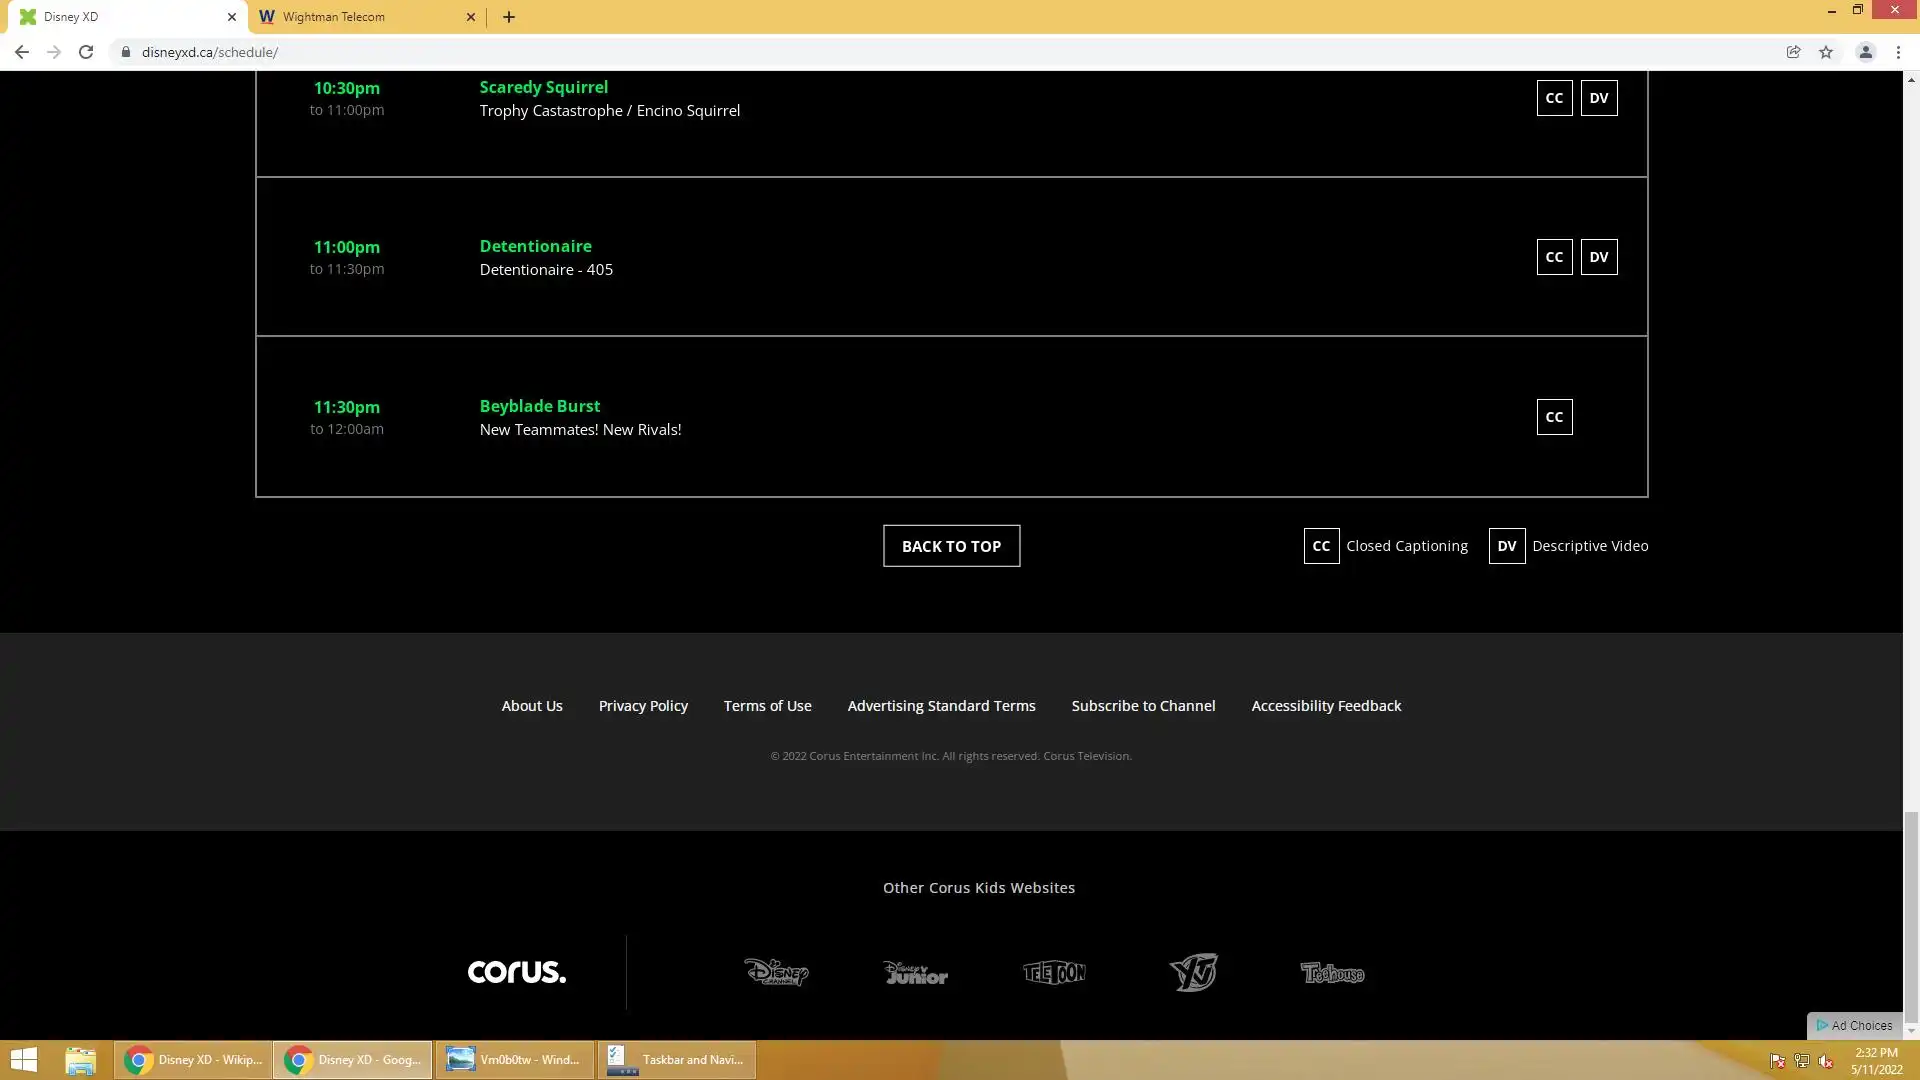This screenshot has height=1080, width=1920.
Task: Reload the Disney XD schedule page
Action: pyautogui.click(x=86, y=52)
